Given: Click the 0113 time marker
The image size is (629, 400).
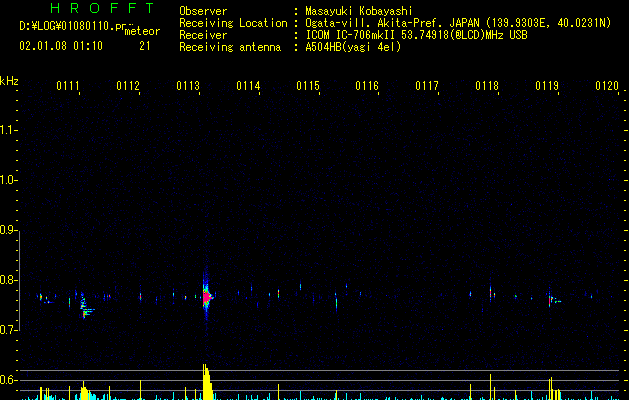Looking at the screenshot, I should [188, 86].
